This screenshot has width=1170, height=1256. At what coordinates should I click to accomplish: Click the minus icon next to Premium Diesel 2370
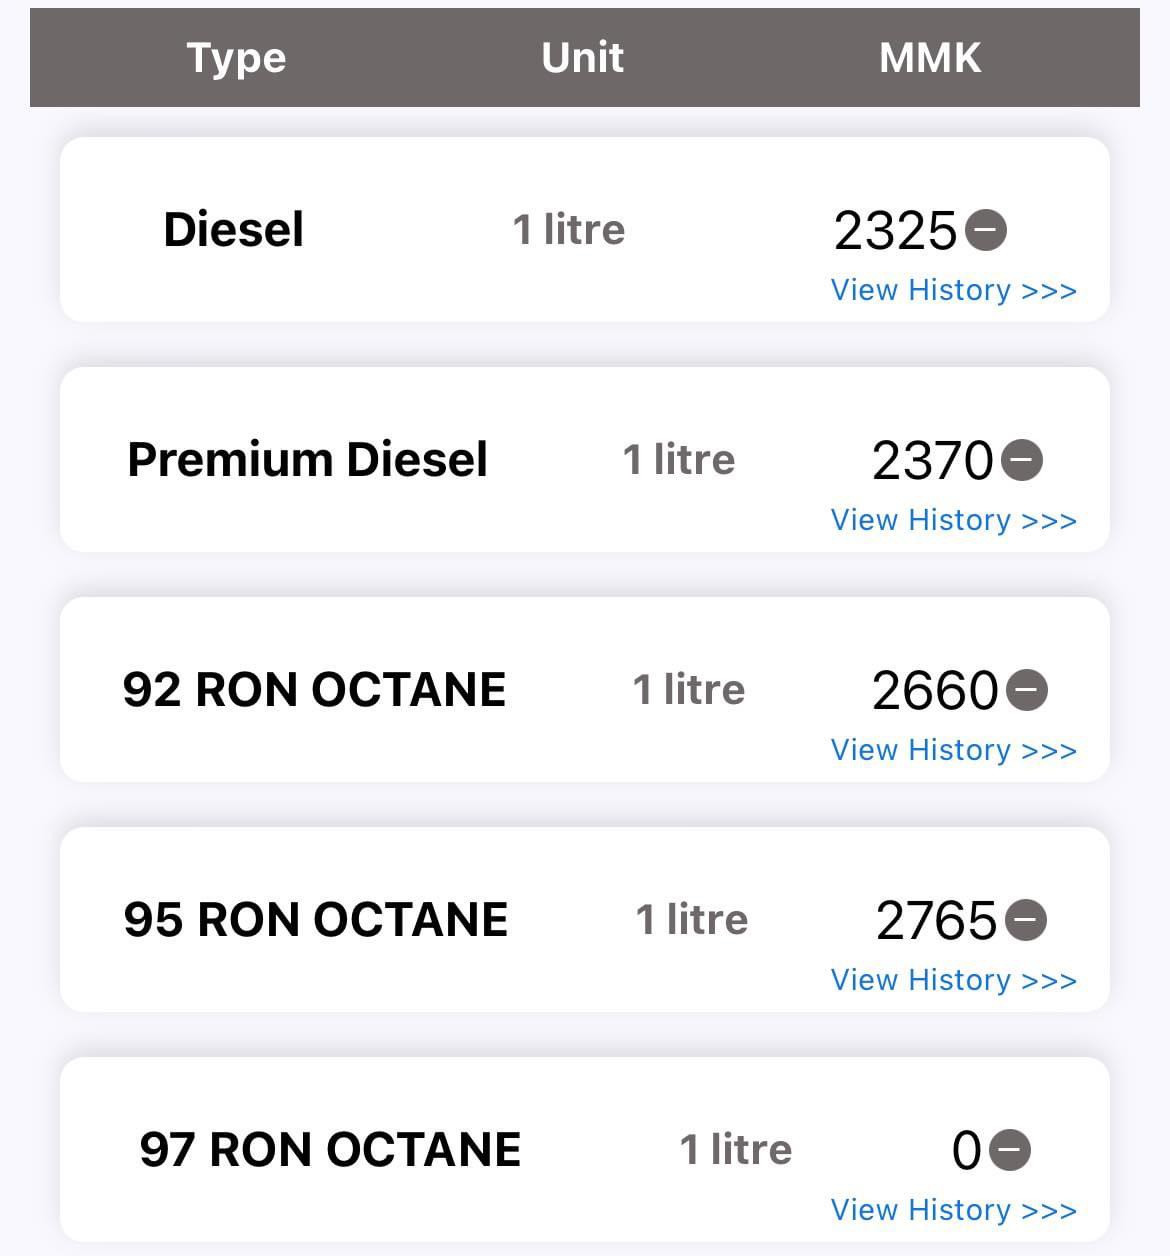click(x=1022, y=460)
